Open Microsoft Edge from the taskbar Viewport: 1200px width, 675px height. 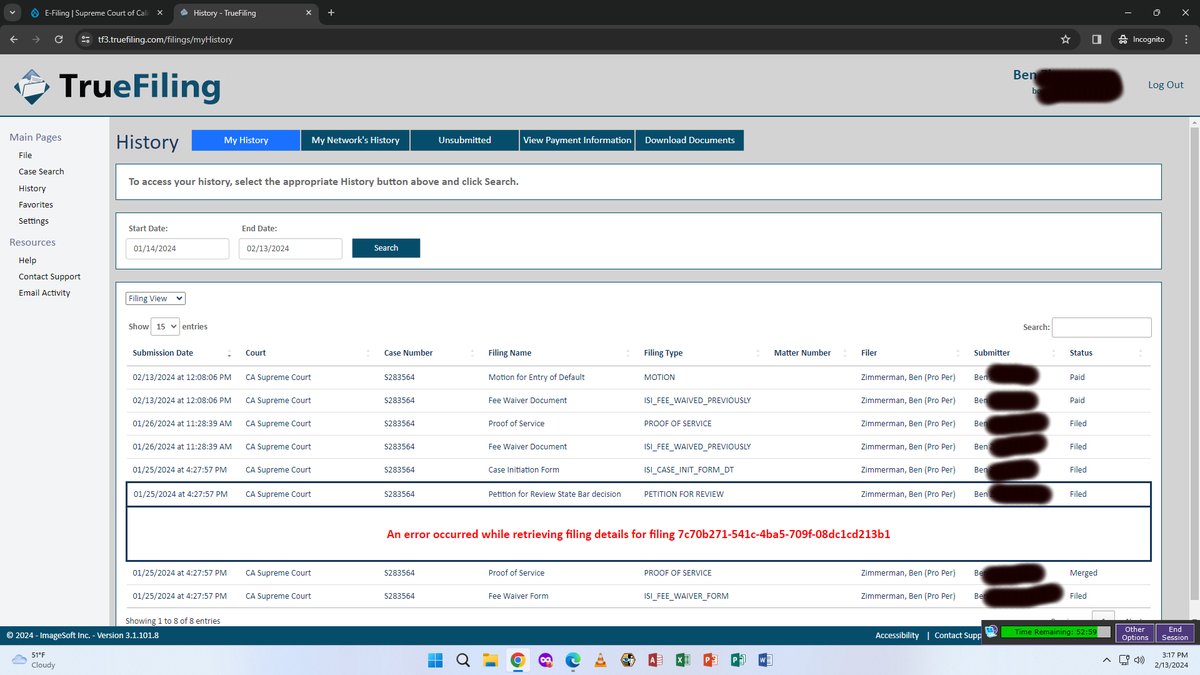point(572,660)
